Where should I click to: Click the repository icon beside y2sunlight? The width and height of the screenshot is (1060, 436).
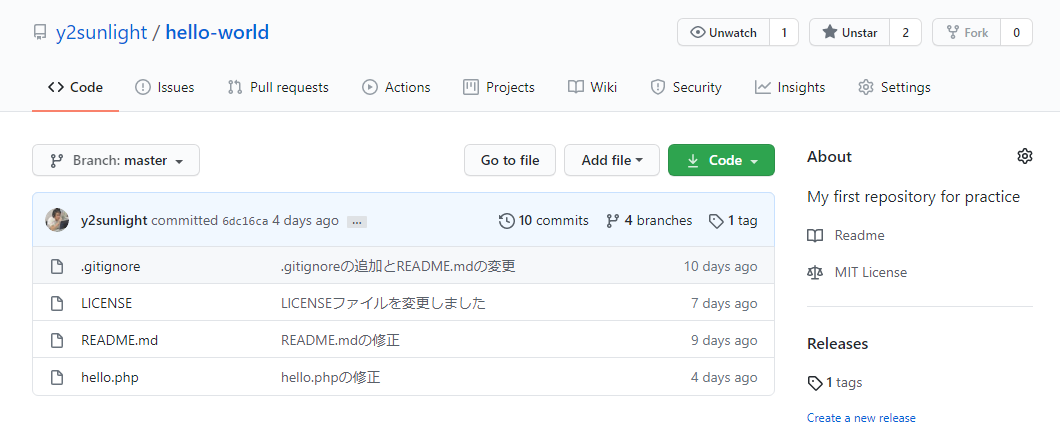[39, 33]
